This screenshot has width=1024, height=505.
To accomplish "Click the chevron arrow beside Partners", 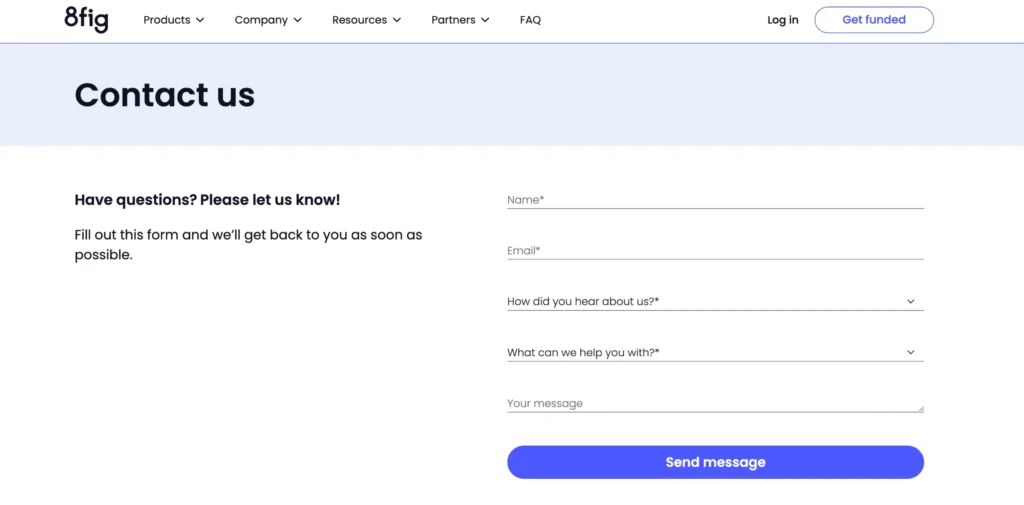I will pos(485,20).
